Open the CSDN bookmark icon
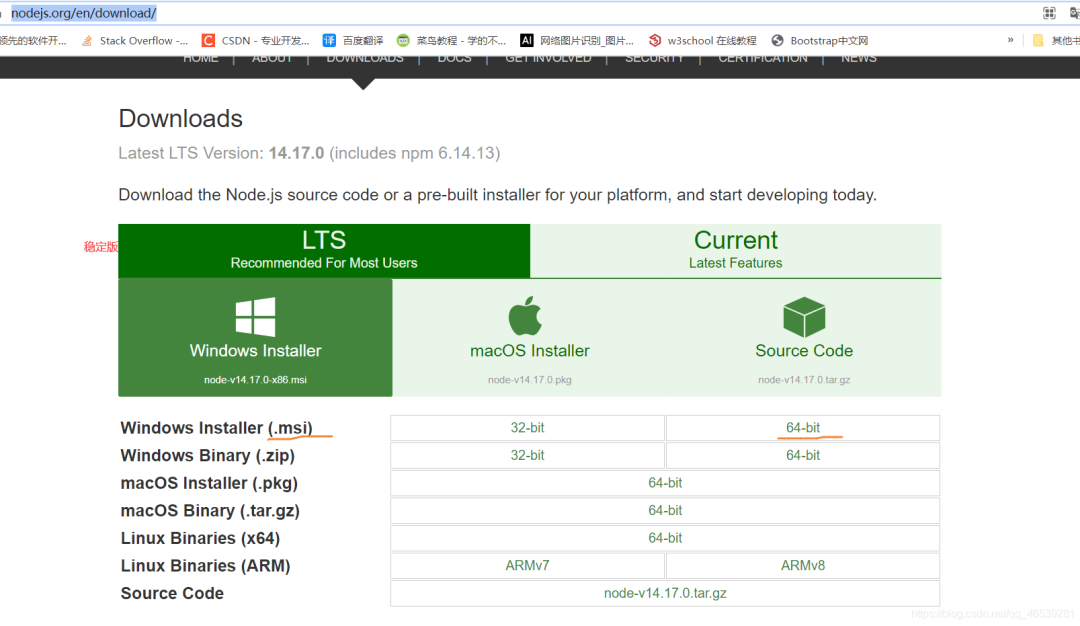 208,41
